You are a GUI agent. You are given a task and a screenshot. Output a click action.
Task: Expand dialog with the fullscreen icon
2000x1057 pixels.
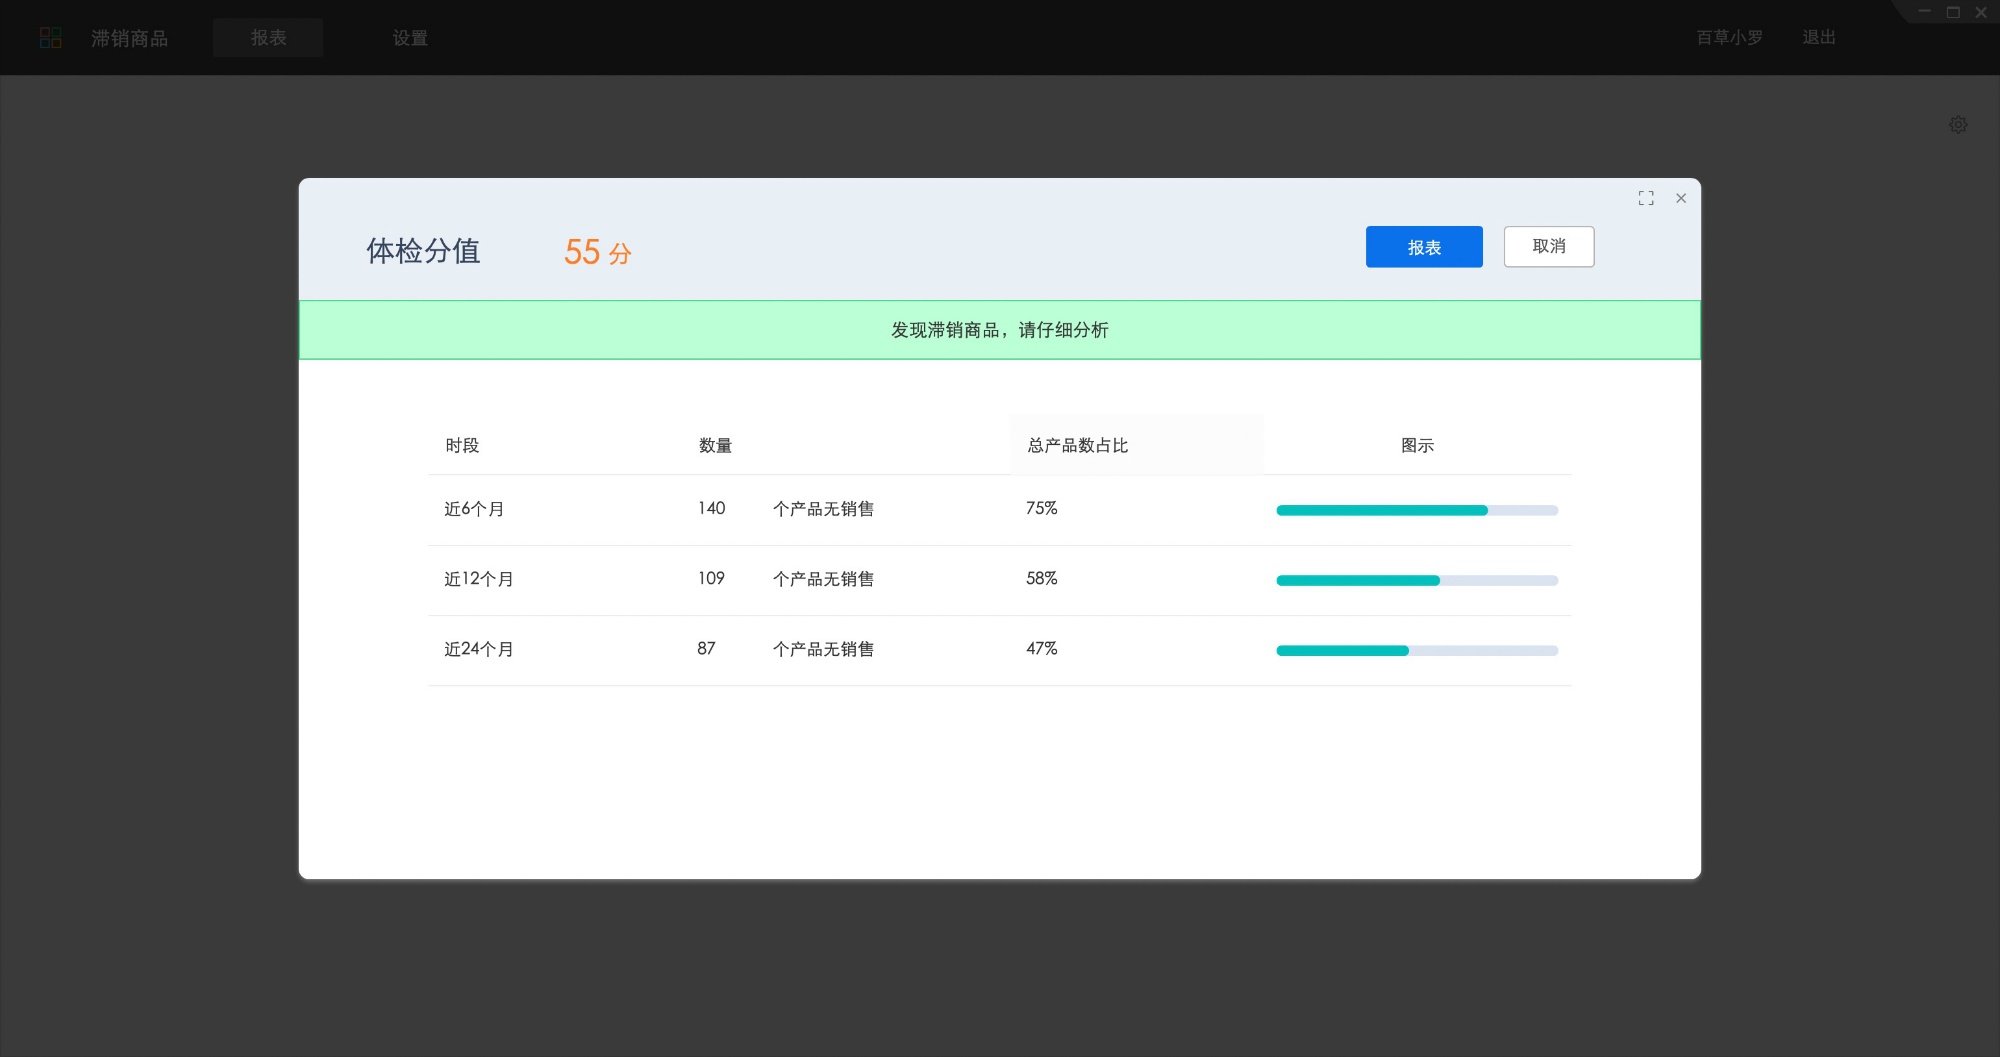1646,198
